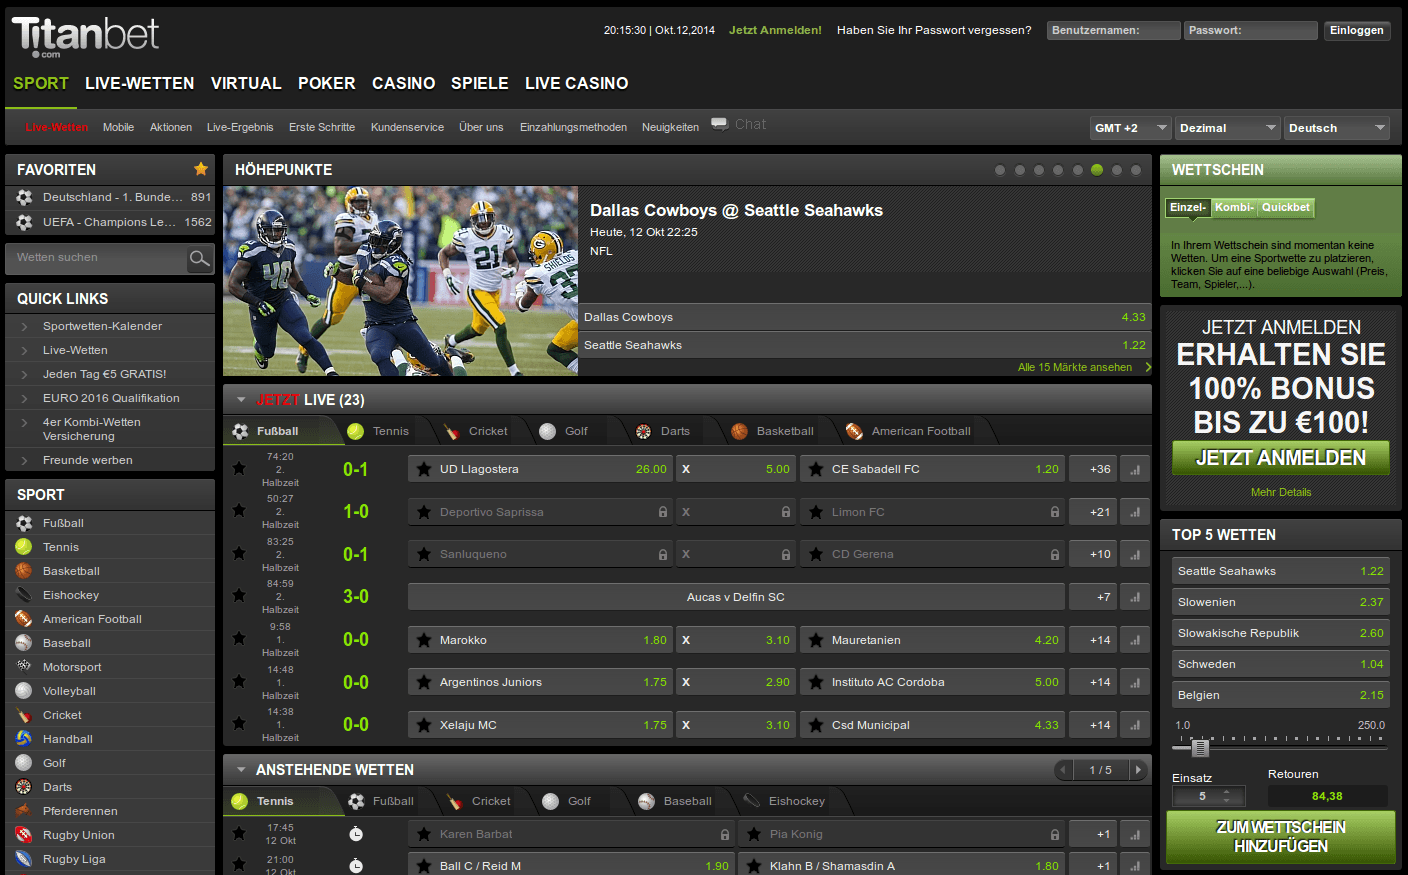Increase Einsatz stake with stepper arrows
Screen dimensions: 1408x875
coord(1227,792)
